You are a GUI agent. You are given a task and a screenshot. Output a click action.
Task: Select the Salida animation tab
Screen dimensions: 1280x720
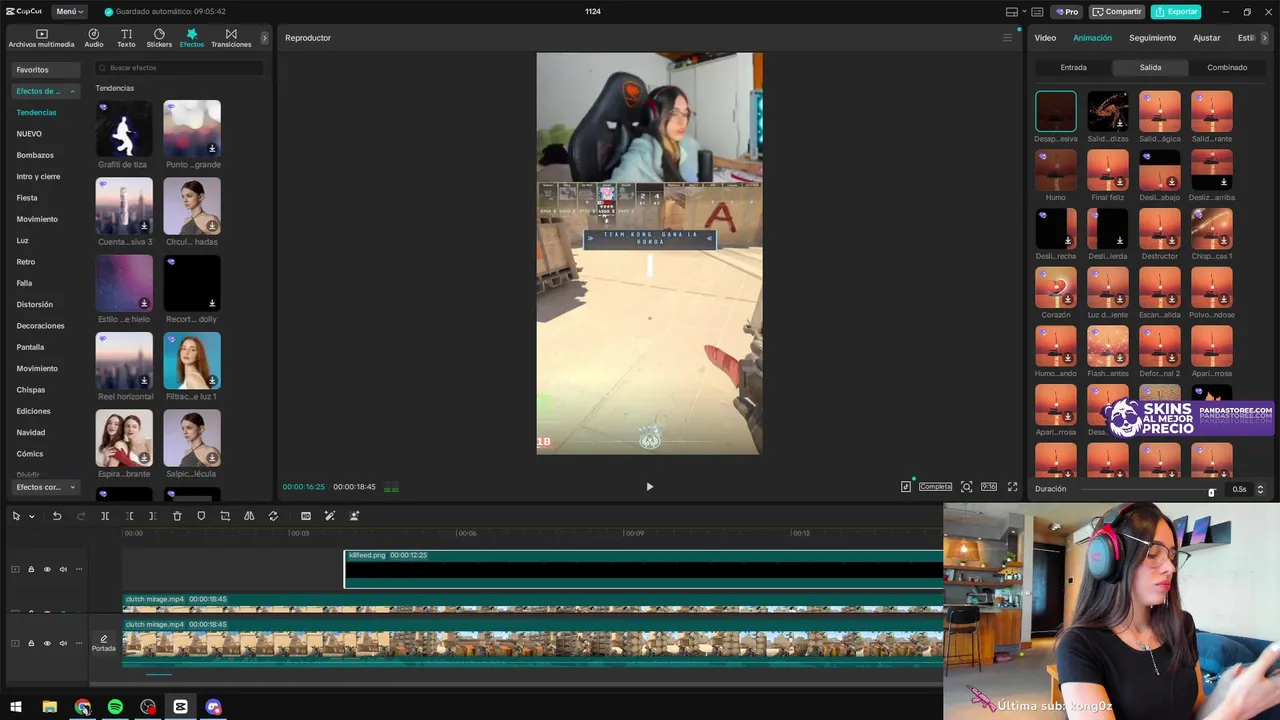(x=1150, y=68)
